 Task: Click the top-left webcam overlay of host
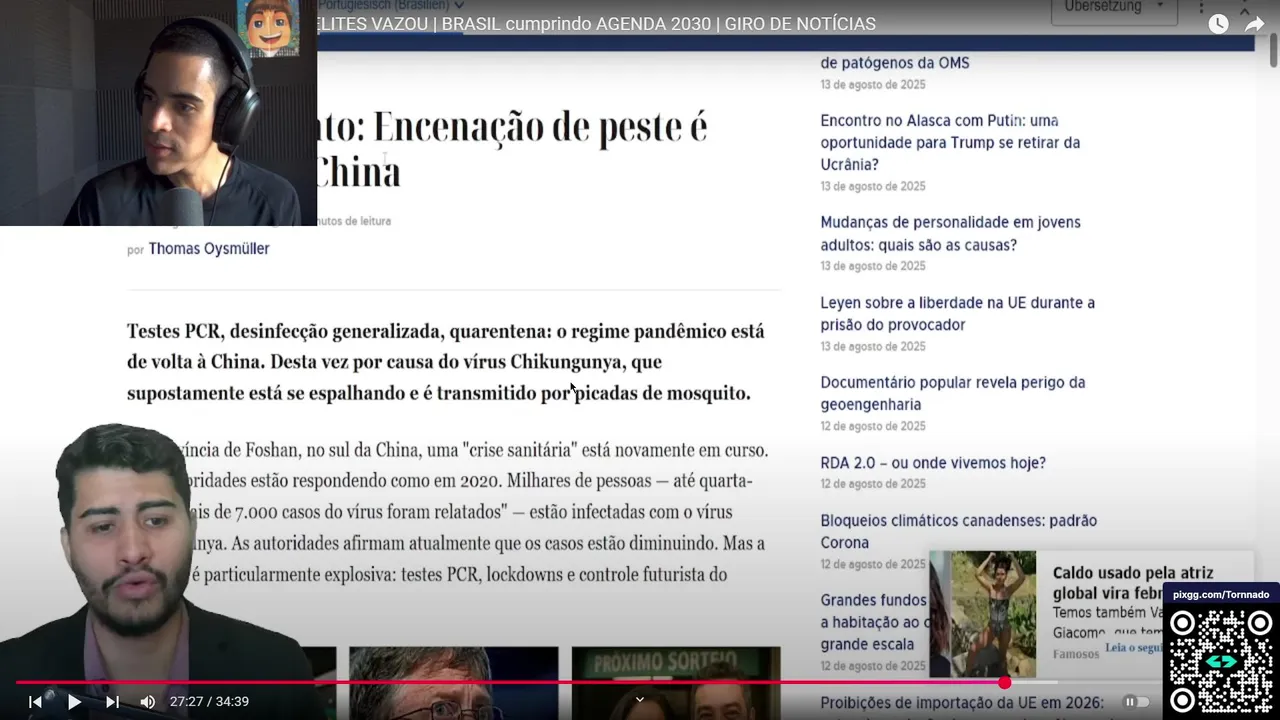[158, 113]
